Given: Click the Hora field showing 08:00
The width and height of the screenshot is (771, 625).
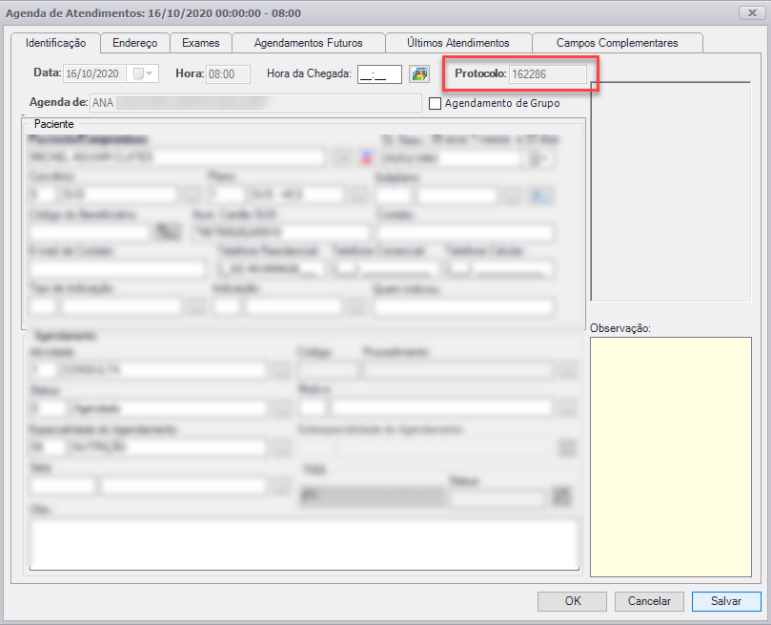Looking at the screenshot, I should [x=228, y=74].
